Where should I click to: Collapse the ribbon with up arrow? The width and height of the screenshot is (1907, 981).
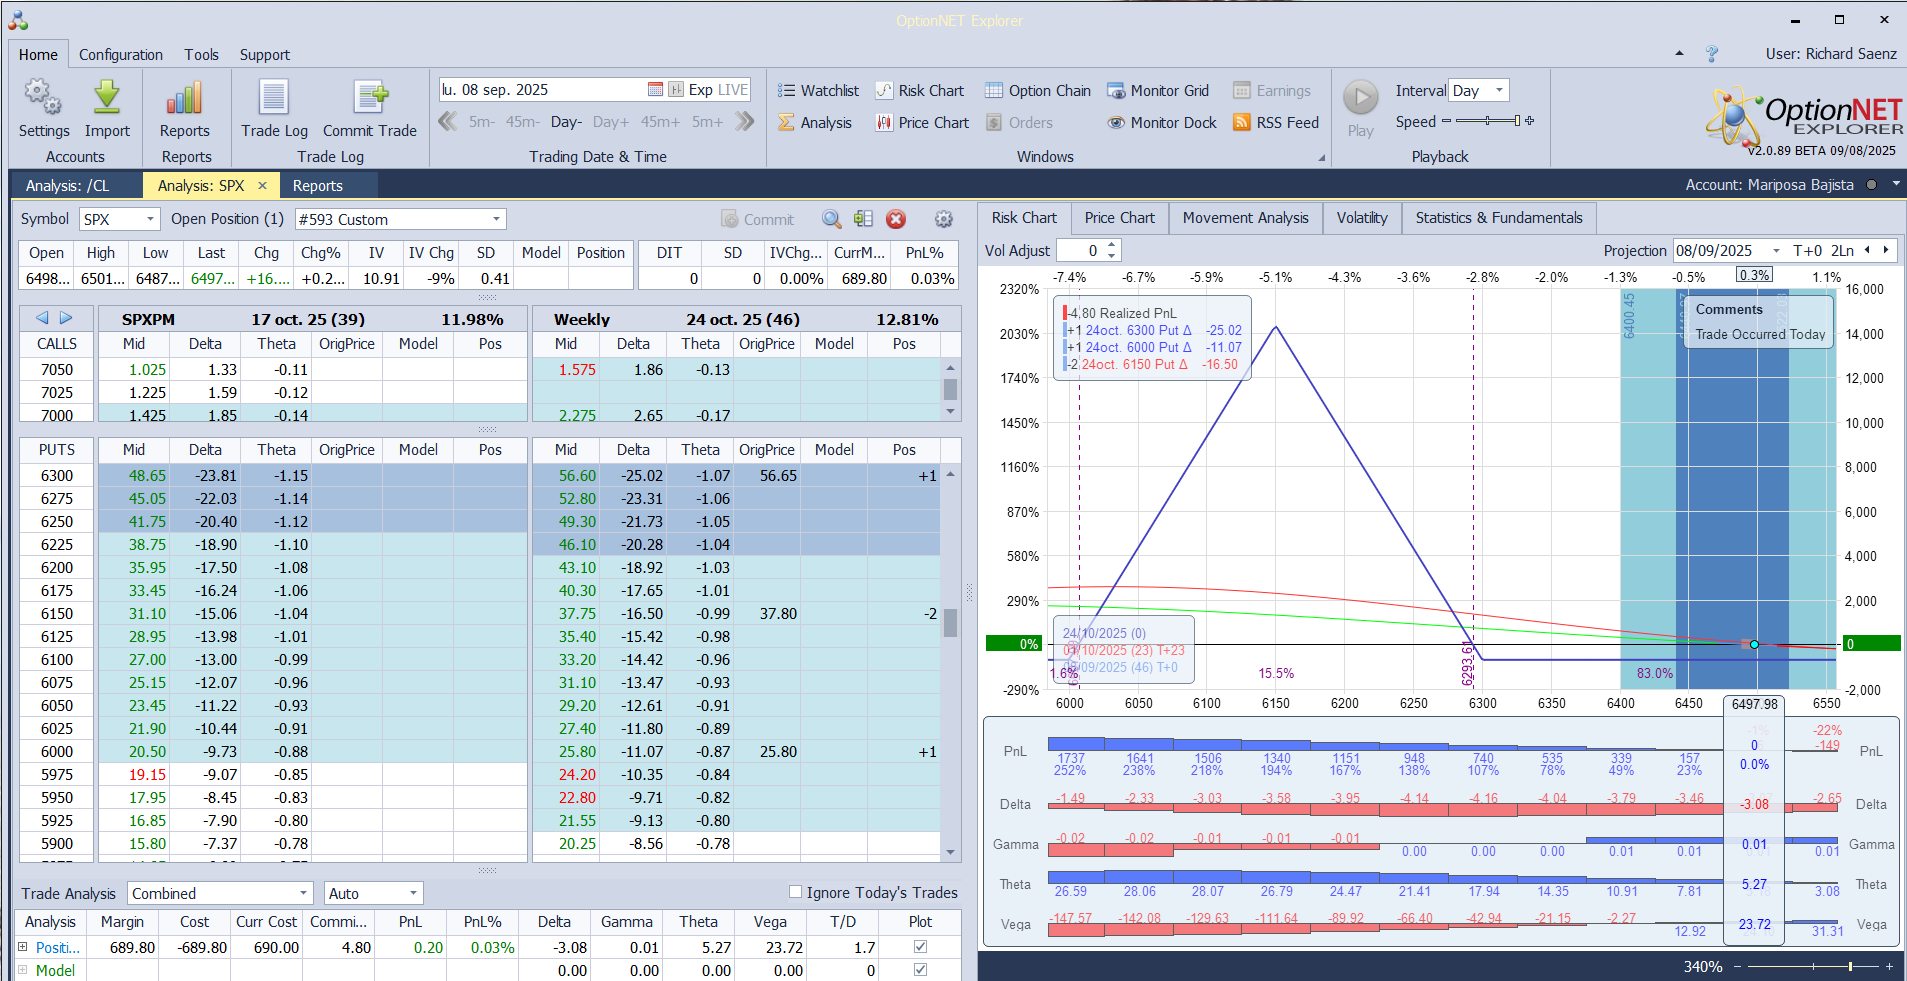click(1679, 54)
